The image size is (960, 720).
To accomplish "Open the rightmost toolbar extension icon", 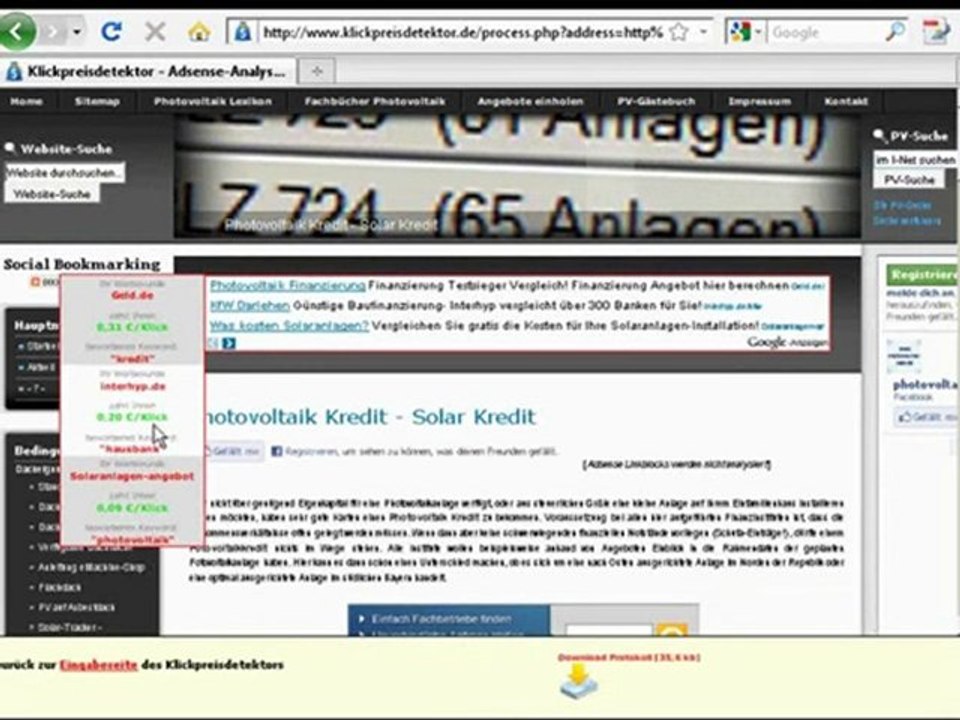I will [x=936, y=31].
